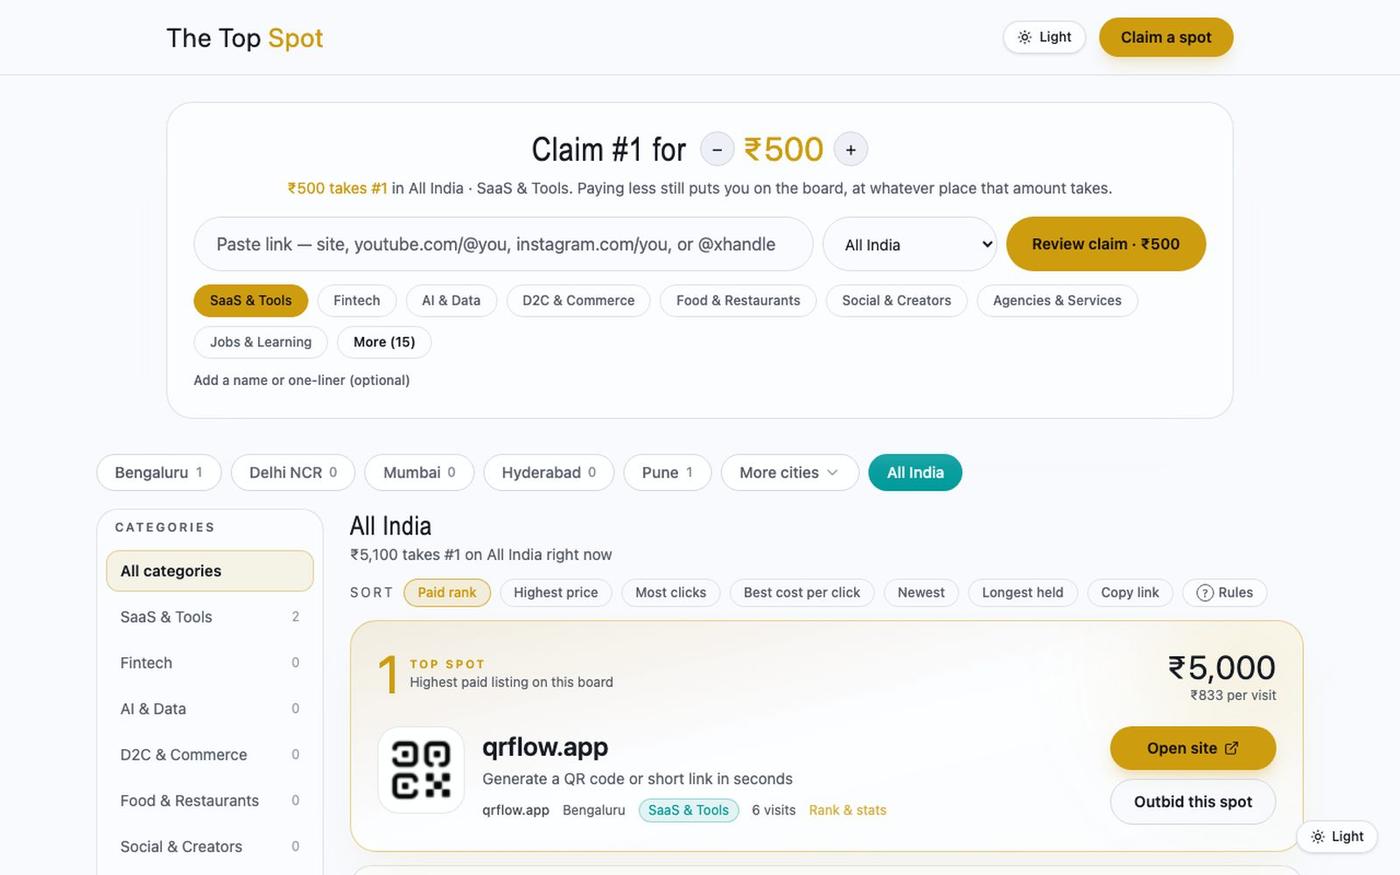The height and width of the screenshot is (875, 1400).
Task: Select the Fintech category chip
Action: 357,300
